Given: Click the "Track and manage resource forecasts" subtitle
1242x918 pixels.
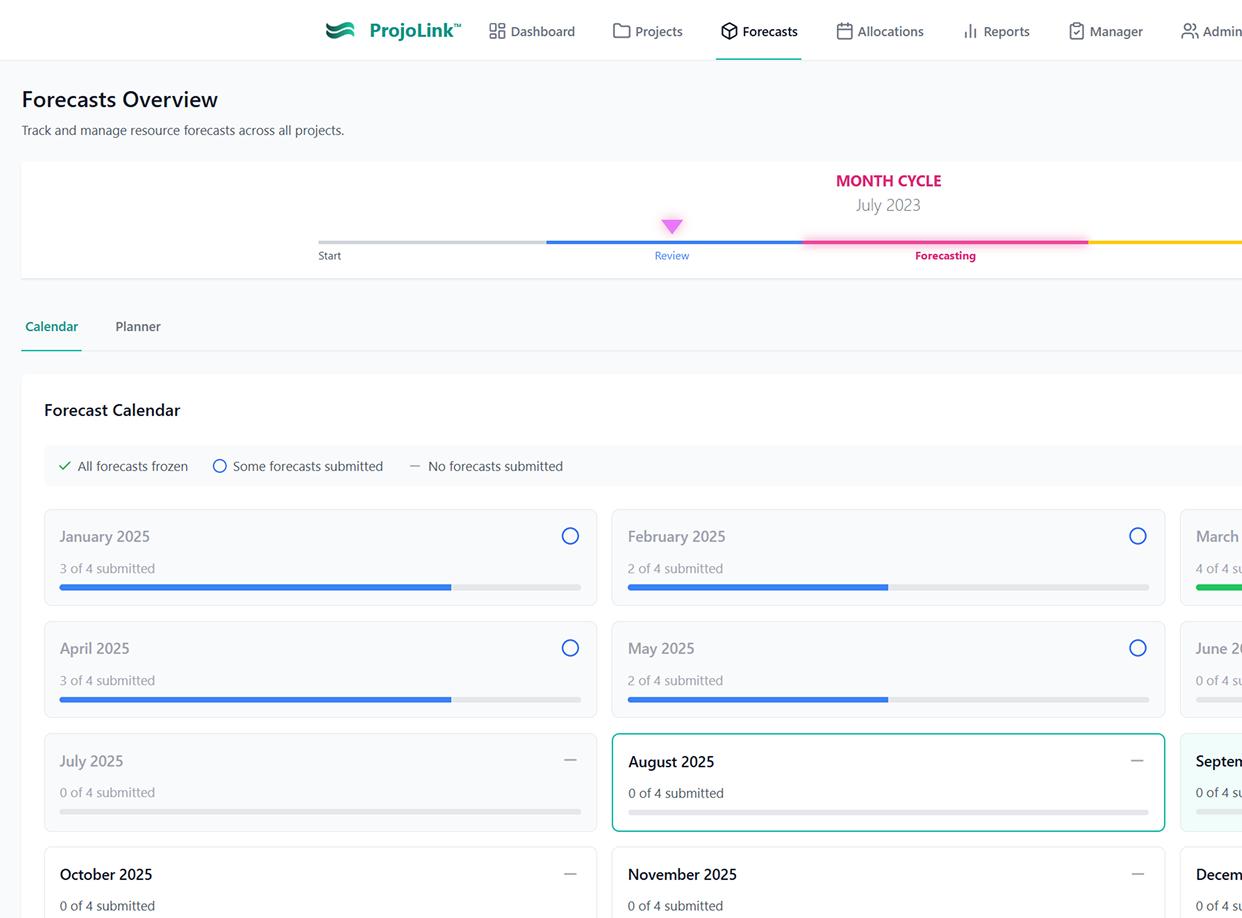Looking at the screenshot, I should coord(183,130).
